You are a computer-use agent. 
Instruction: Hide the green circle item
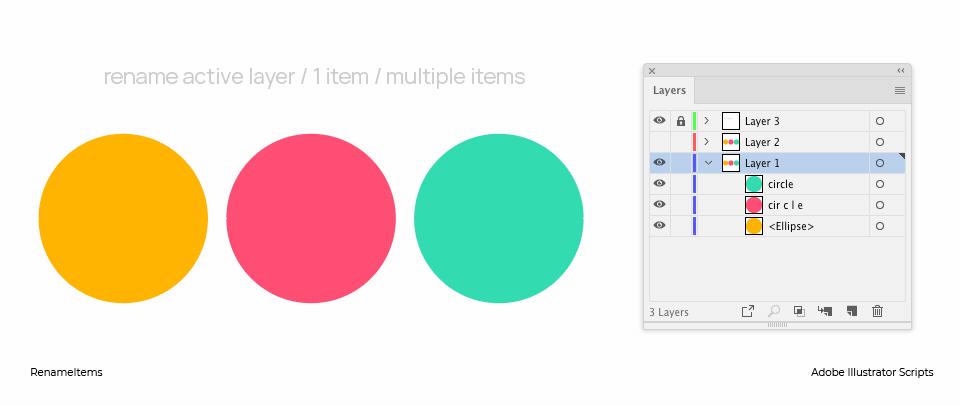[x=659, y=184]
